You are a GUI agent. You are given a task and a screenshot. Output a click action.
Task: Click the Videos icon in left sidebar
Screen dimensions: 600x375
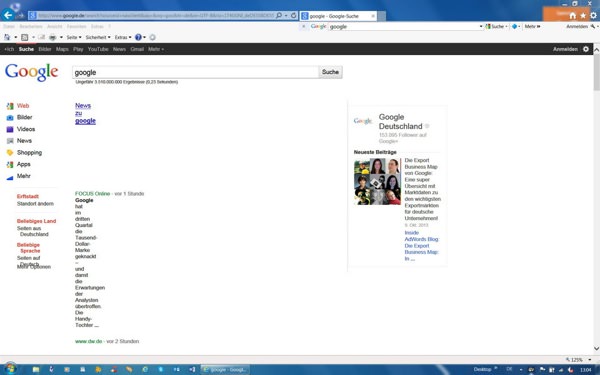(10, 129)
